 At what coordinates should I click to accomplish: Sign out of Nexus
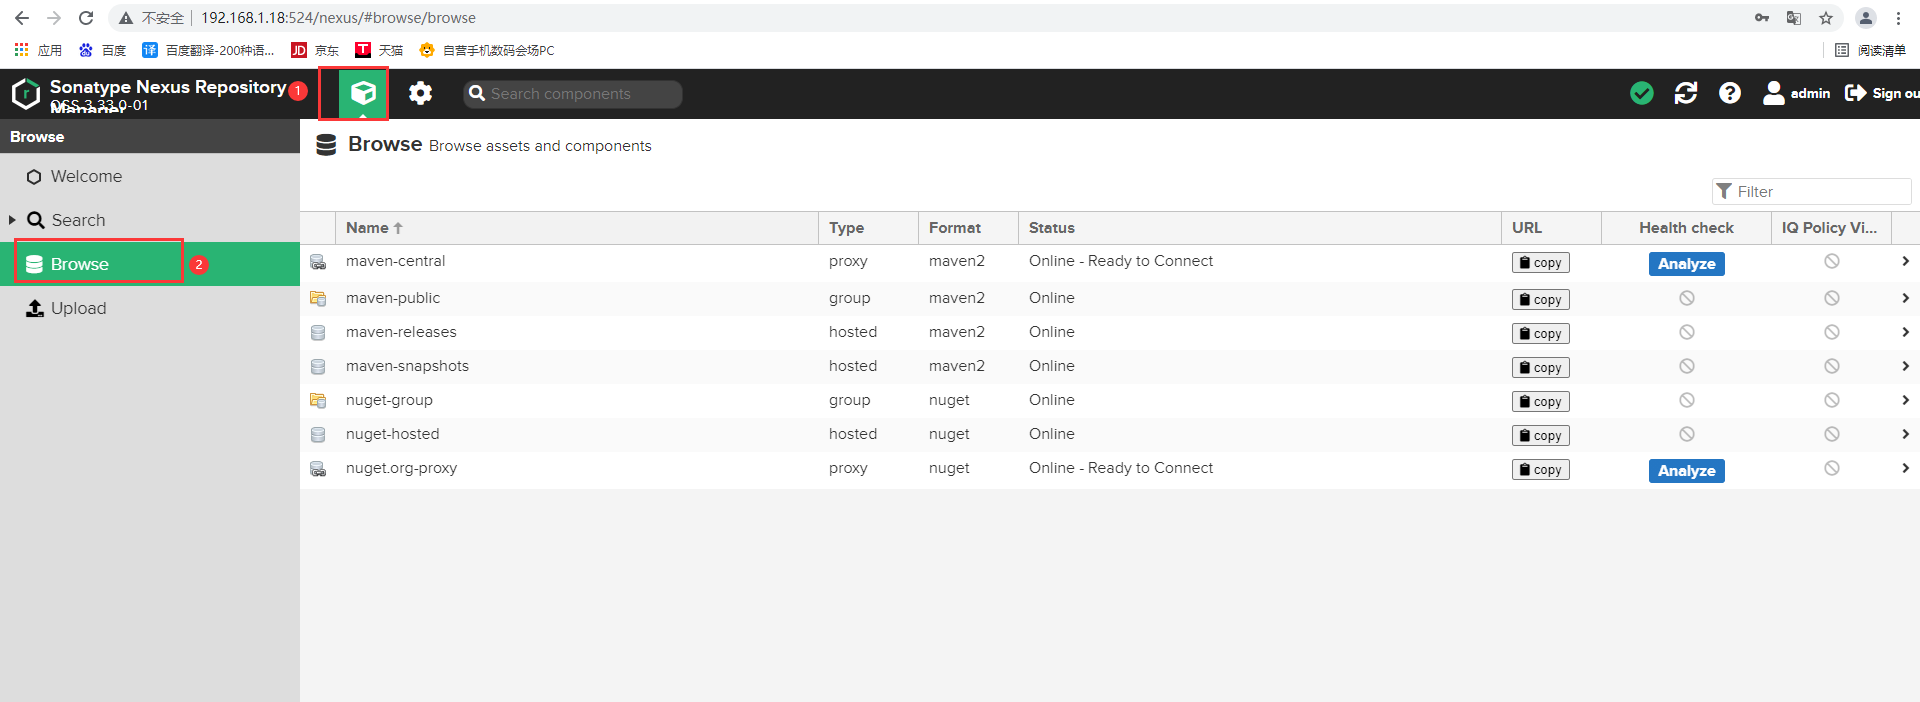pos(1881,93)
